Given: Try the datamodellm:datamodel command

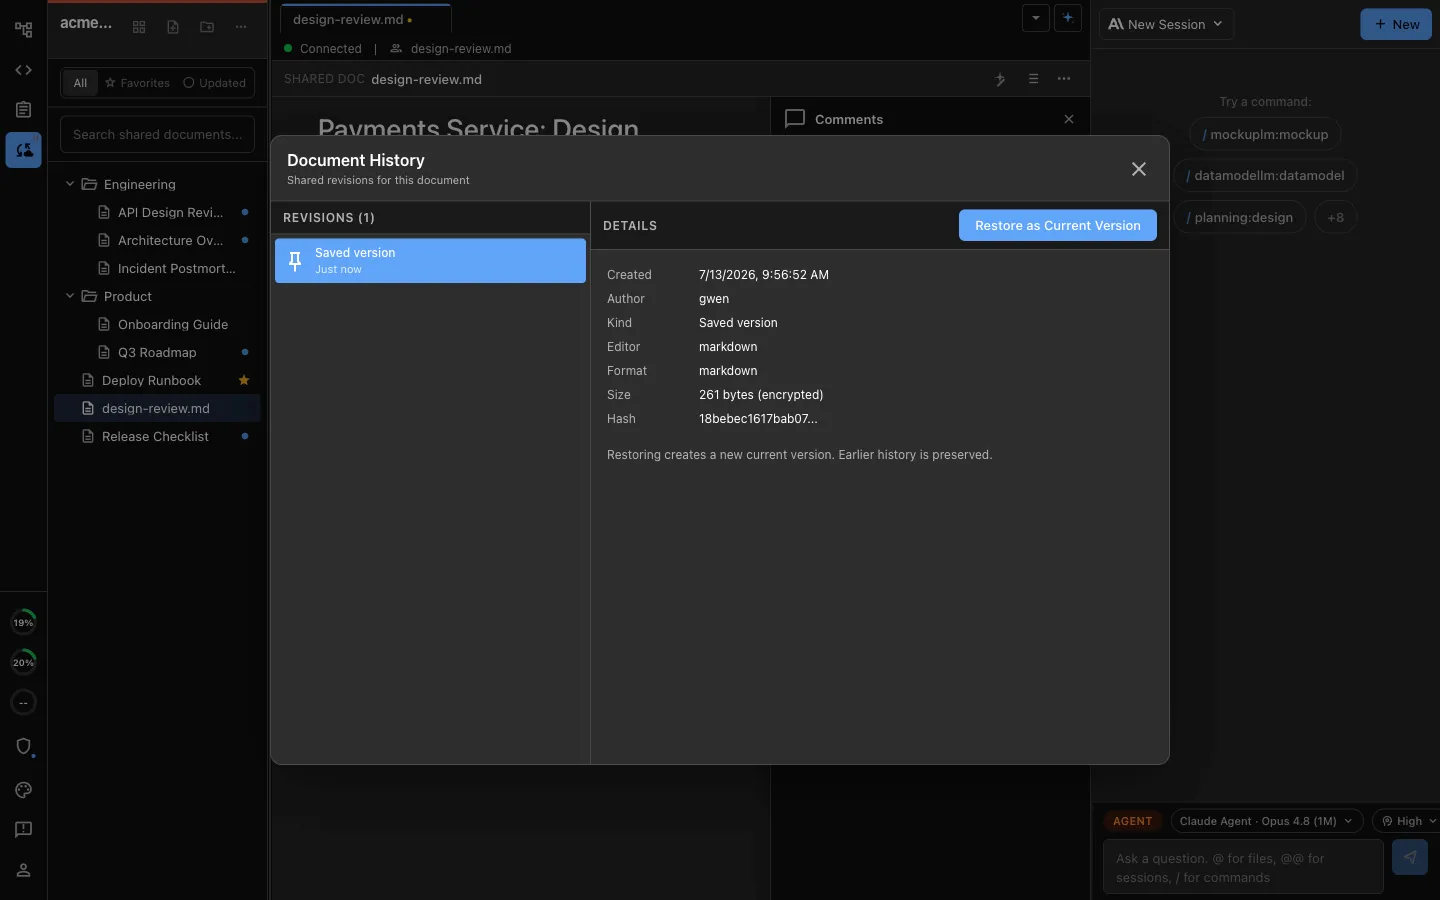Looking at the screenshot, I should 1266,175.
